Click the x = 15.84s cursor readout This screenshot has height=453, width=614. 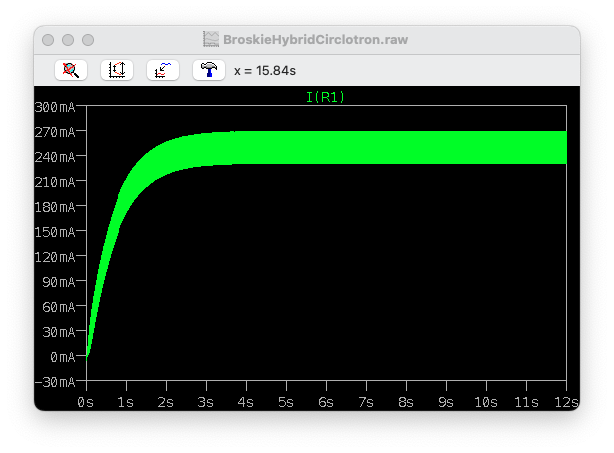pos(265,71)
